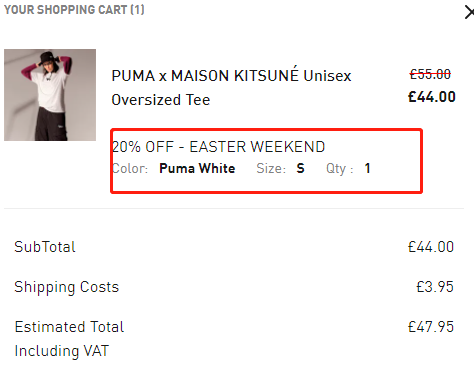Open the oversized tee product thumbnail
Screen dimensions: 474x373
click(50, 95)
